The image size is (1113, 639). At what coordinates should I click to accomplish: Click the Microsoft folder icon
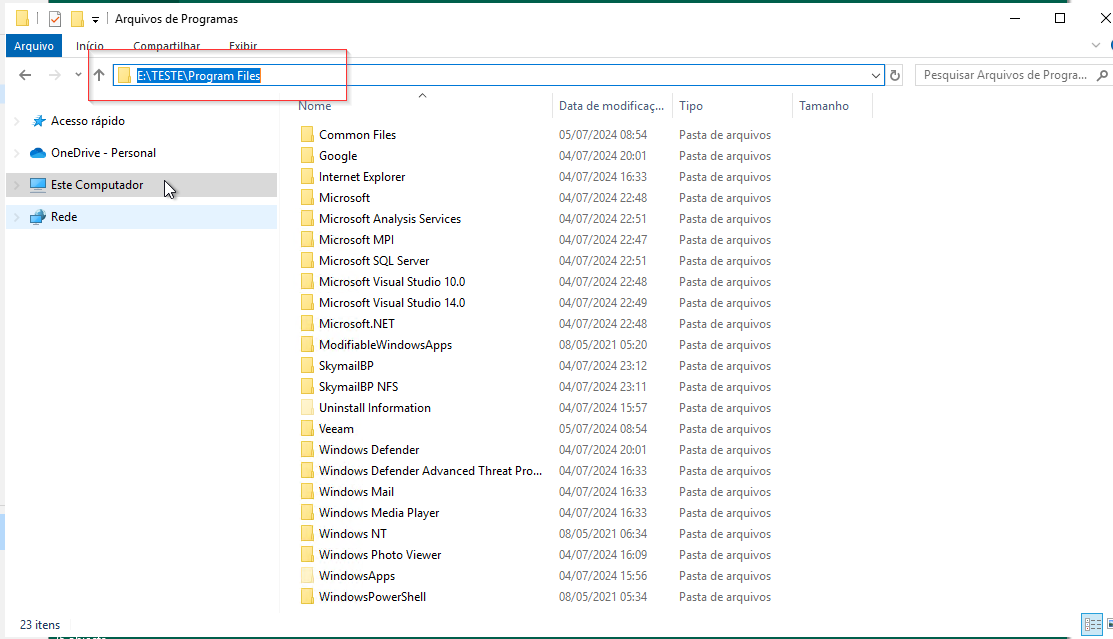pyautogui.click(x=307, y=197)
